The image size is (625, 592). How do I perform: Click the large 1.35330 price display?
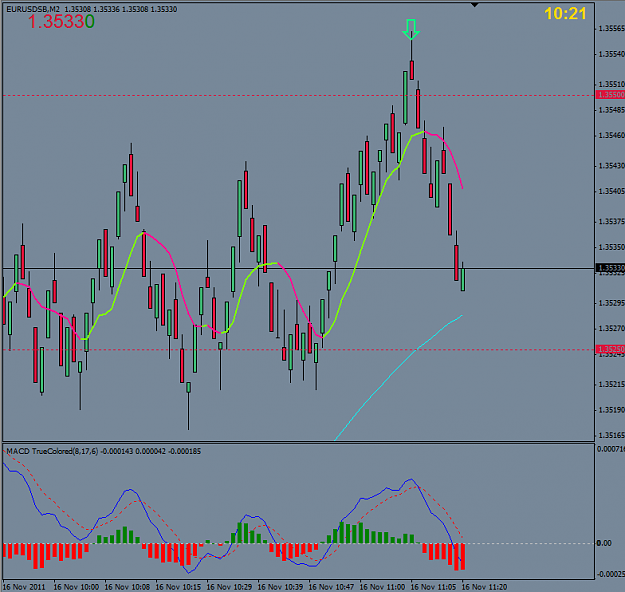61,22
